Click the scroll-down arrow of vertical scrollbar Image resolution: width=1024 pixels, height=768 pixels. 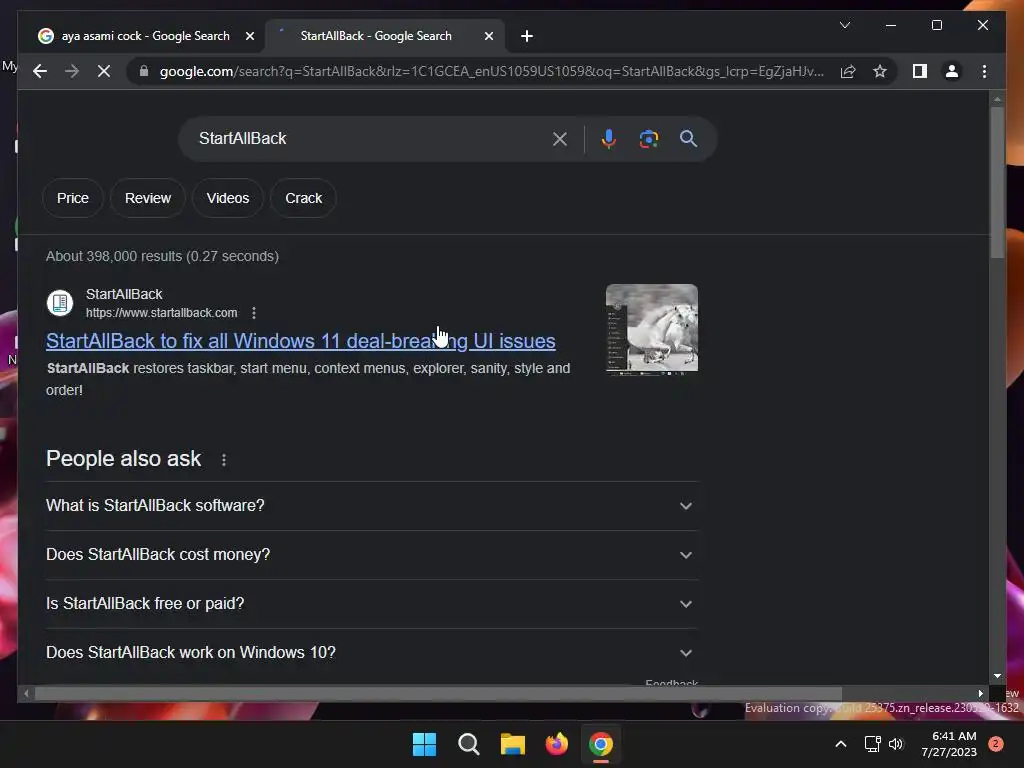(997, 677)
